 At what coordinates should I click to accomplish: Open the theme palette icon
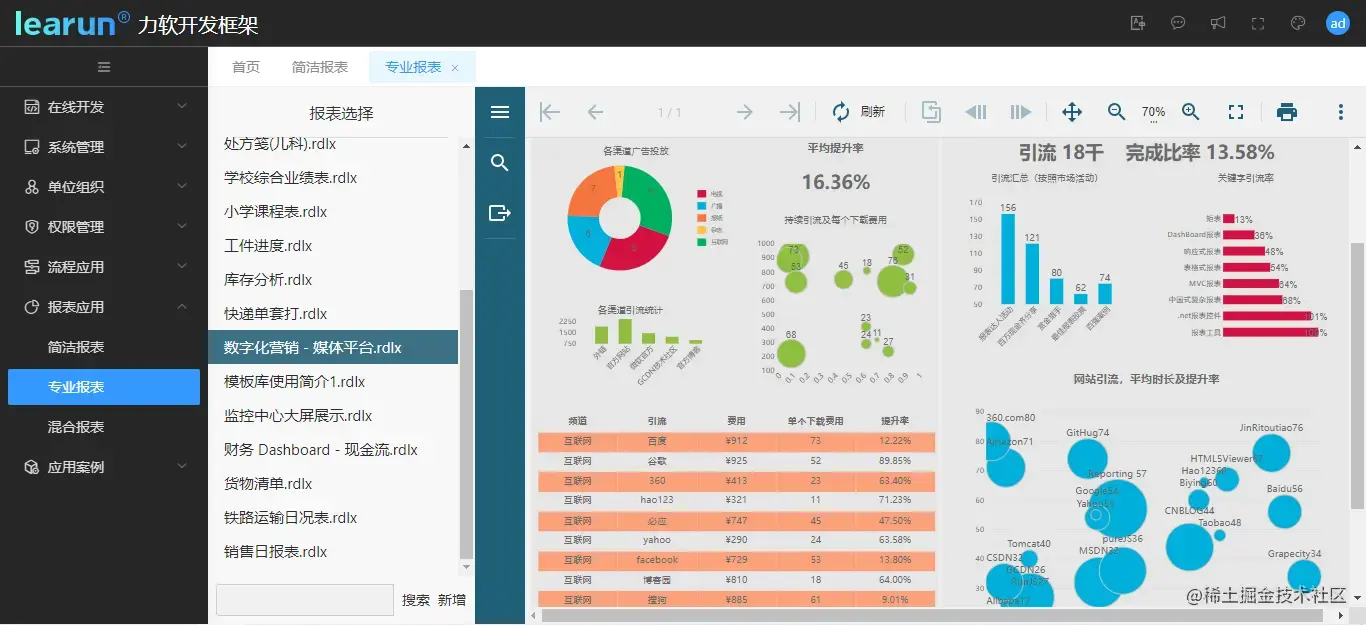[1298, 23]
